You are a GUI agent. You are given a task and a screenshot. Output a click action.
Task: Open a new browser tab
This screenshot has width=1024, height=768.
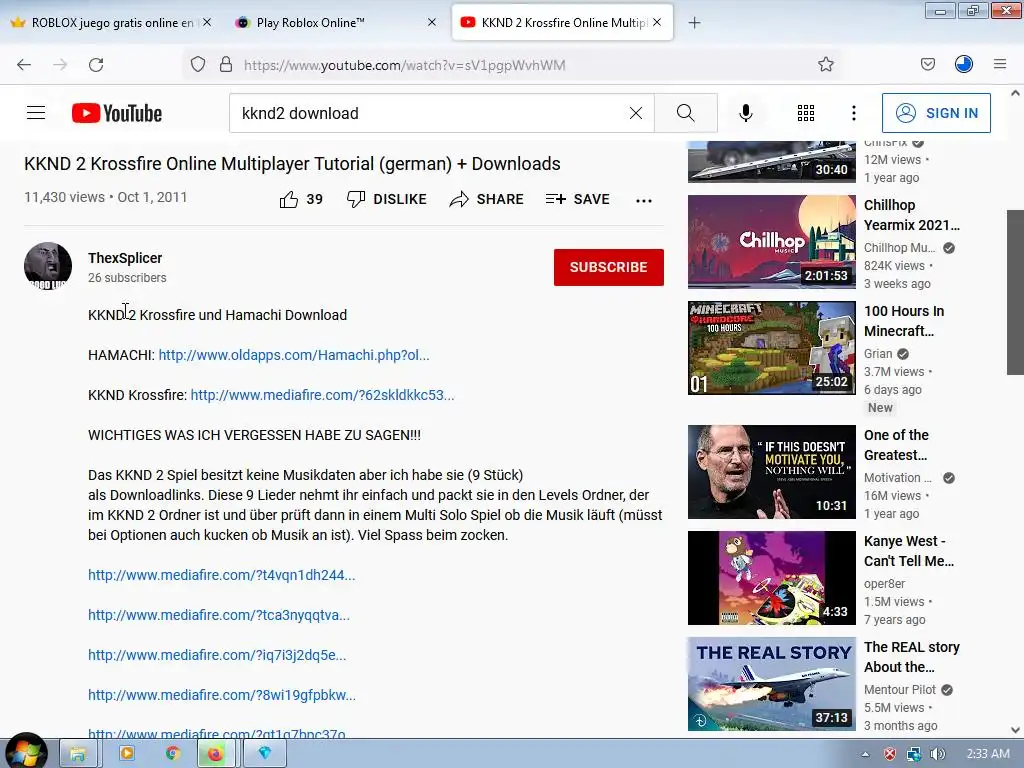[x=694, y=23]
